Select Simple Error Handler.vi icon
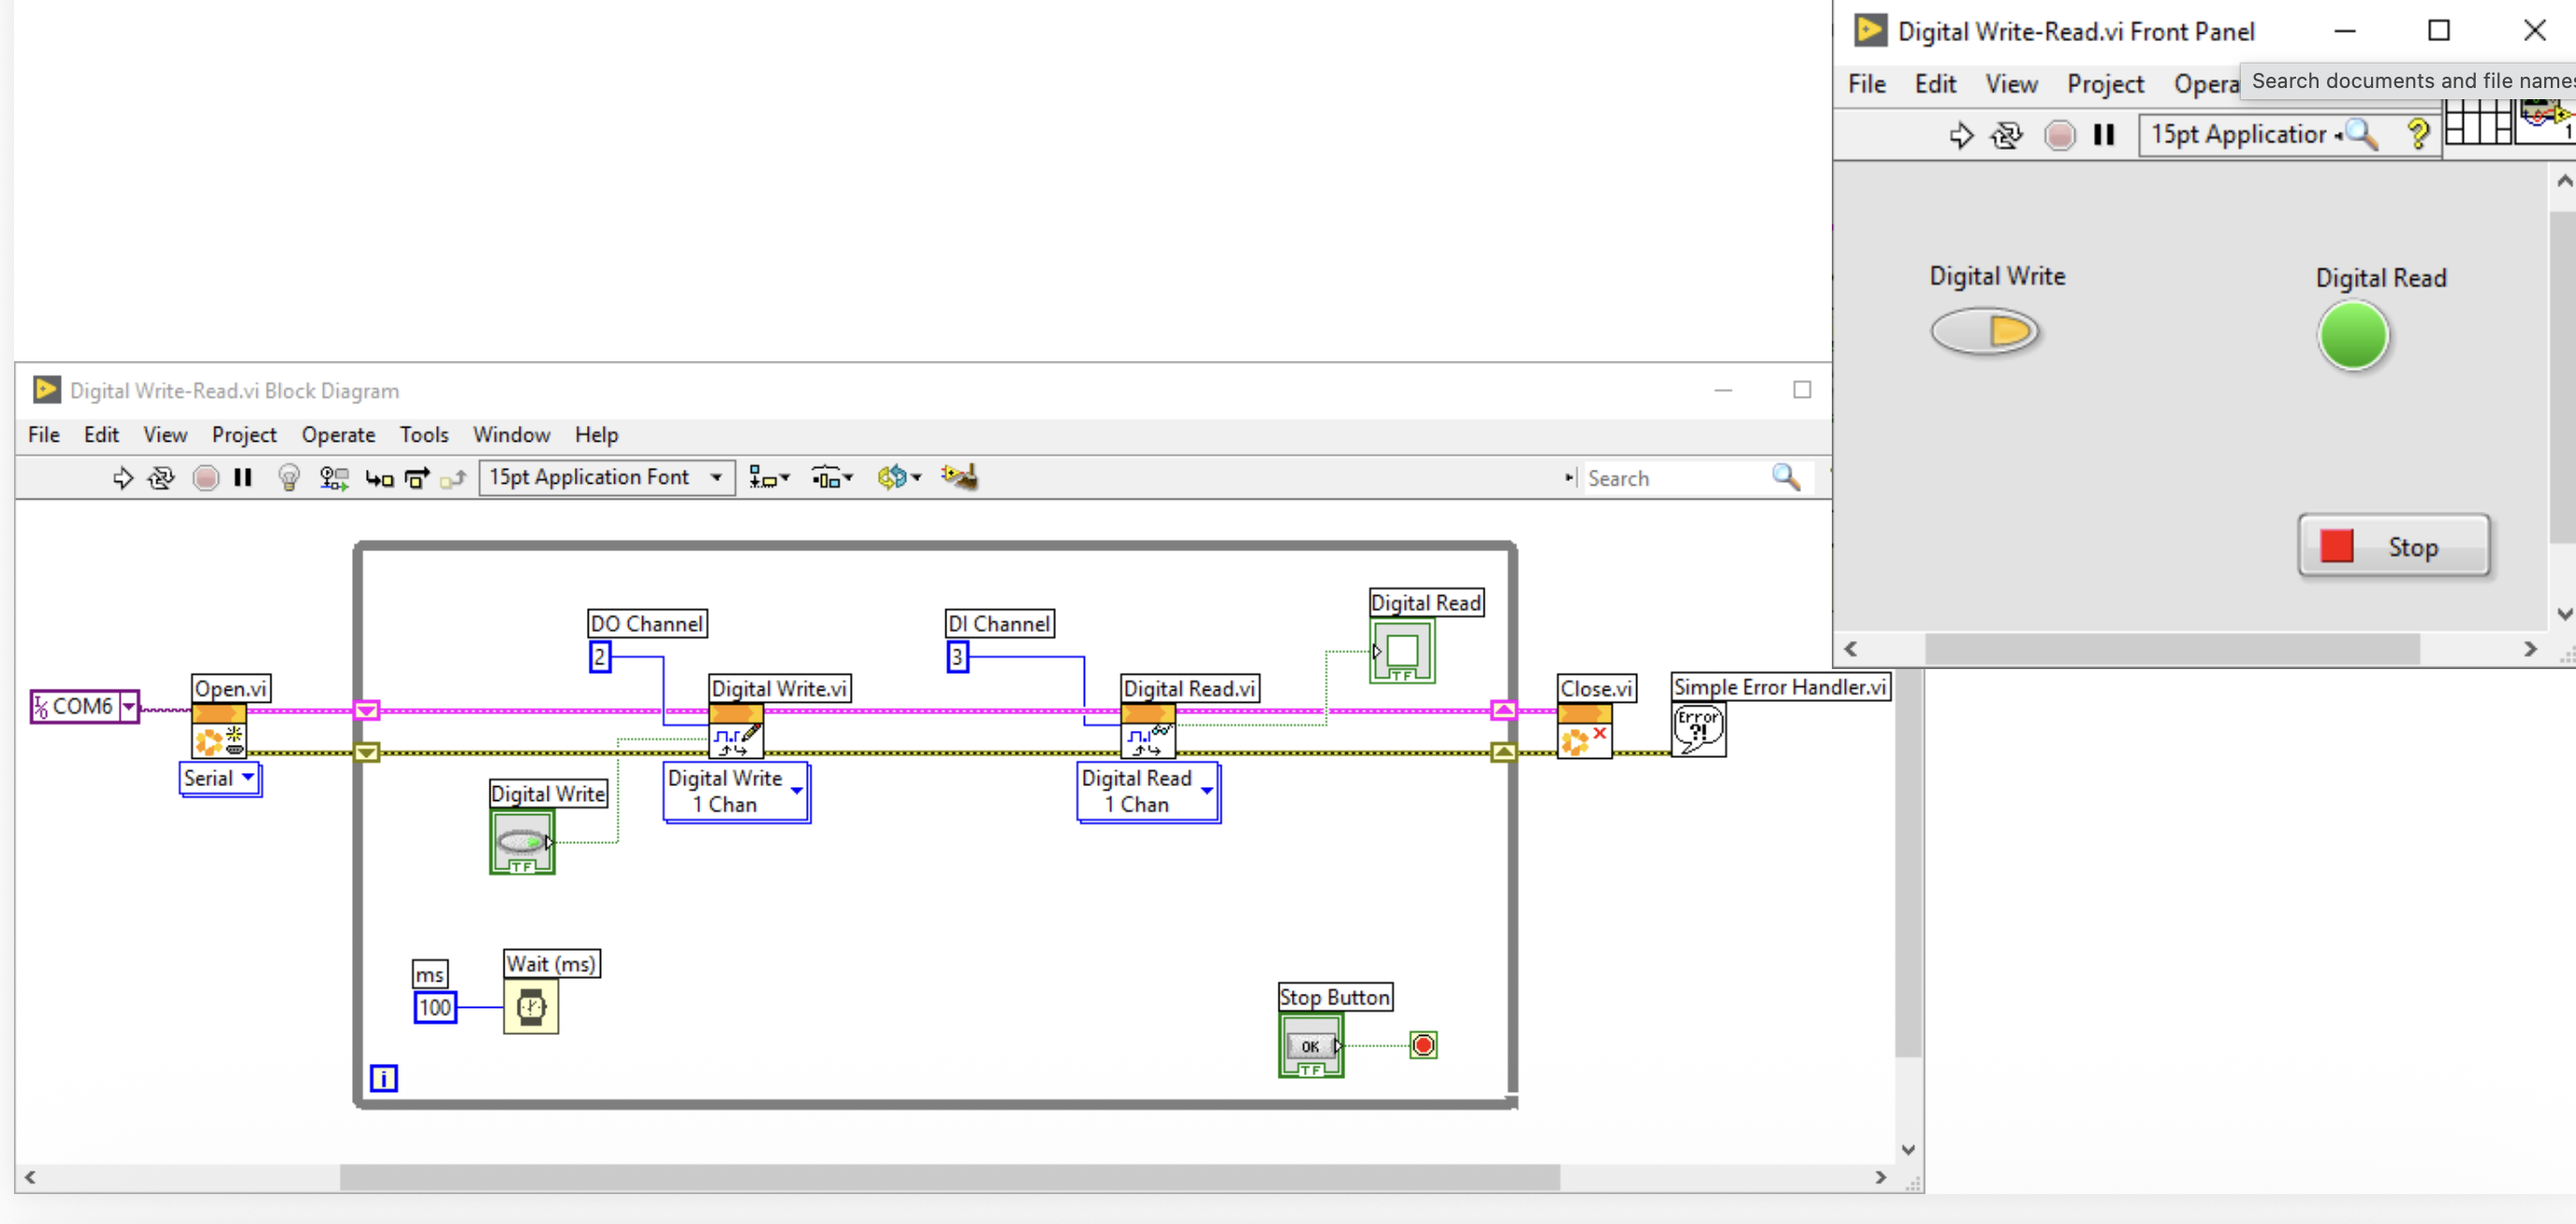The image size is (2576, 1224). 1699,730
